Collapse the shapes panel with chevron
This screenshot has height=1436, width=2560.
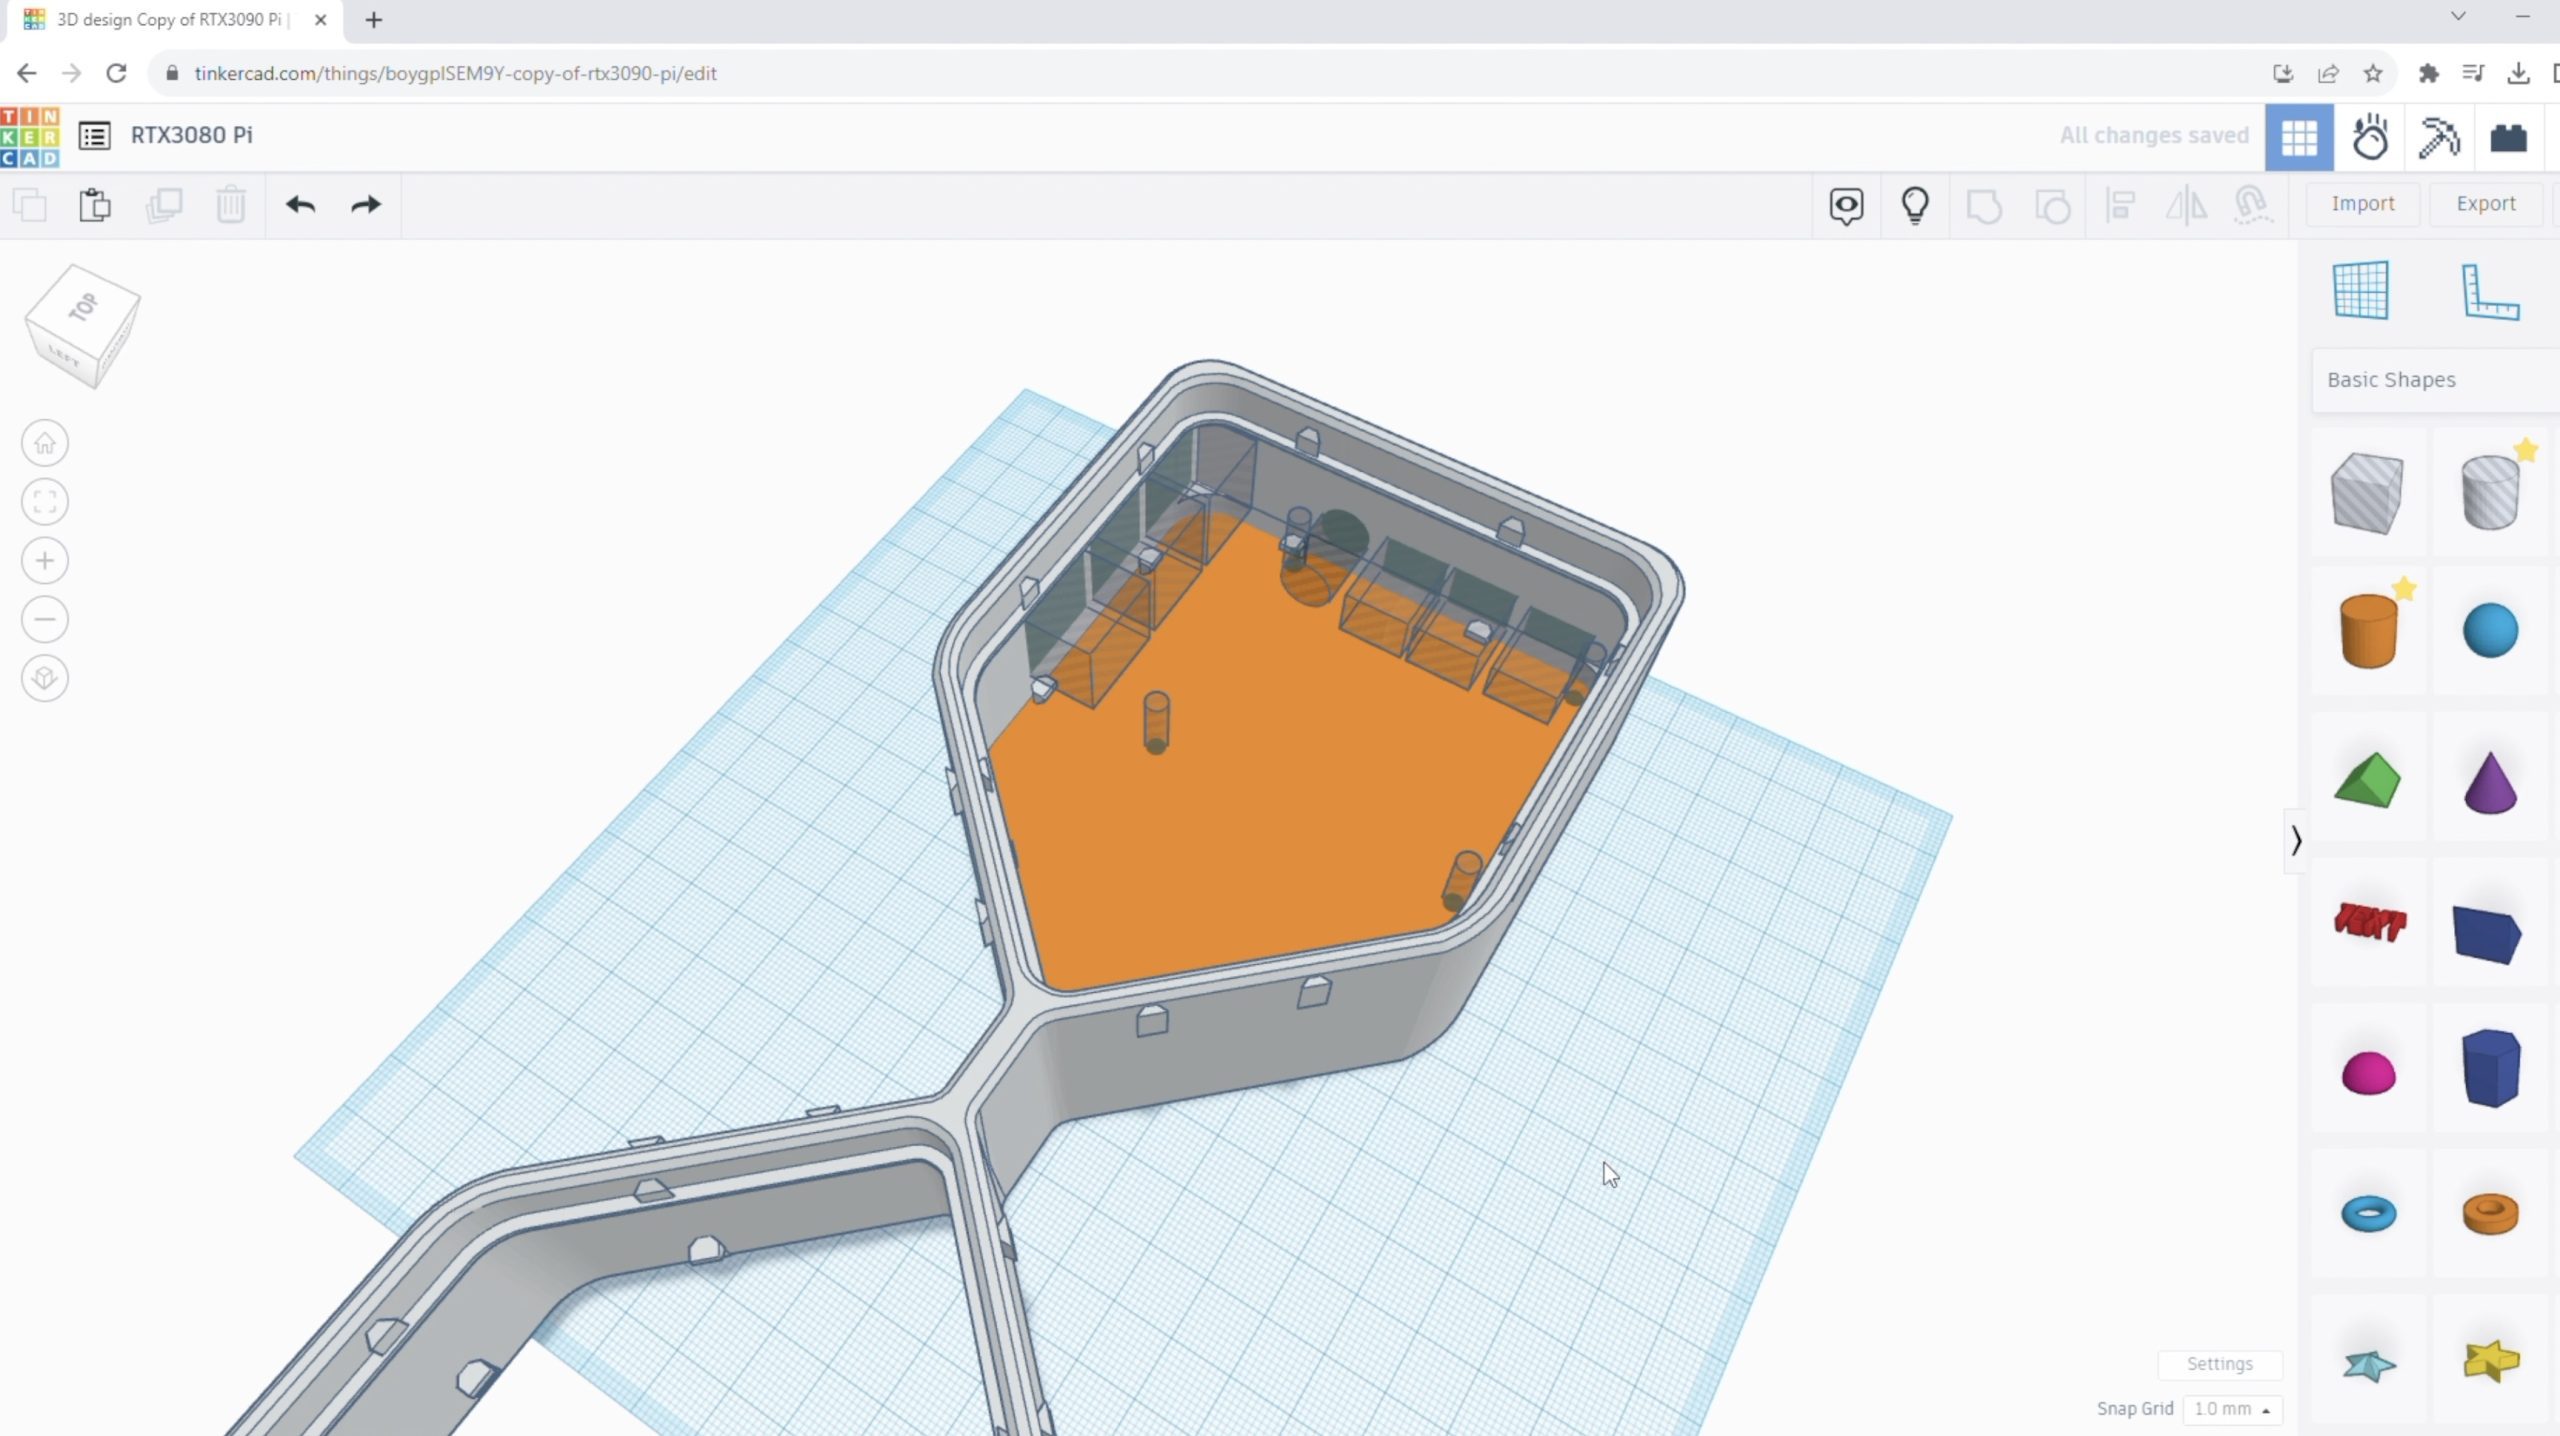2296,841
